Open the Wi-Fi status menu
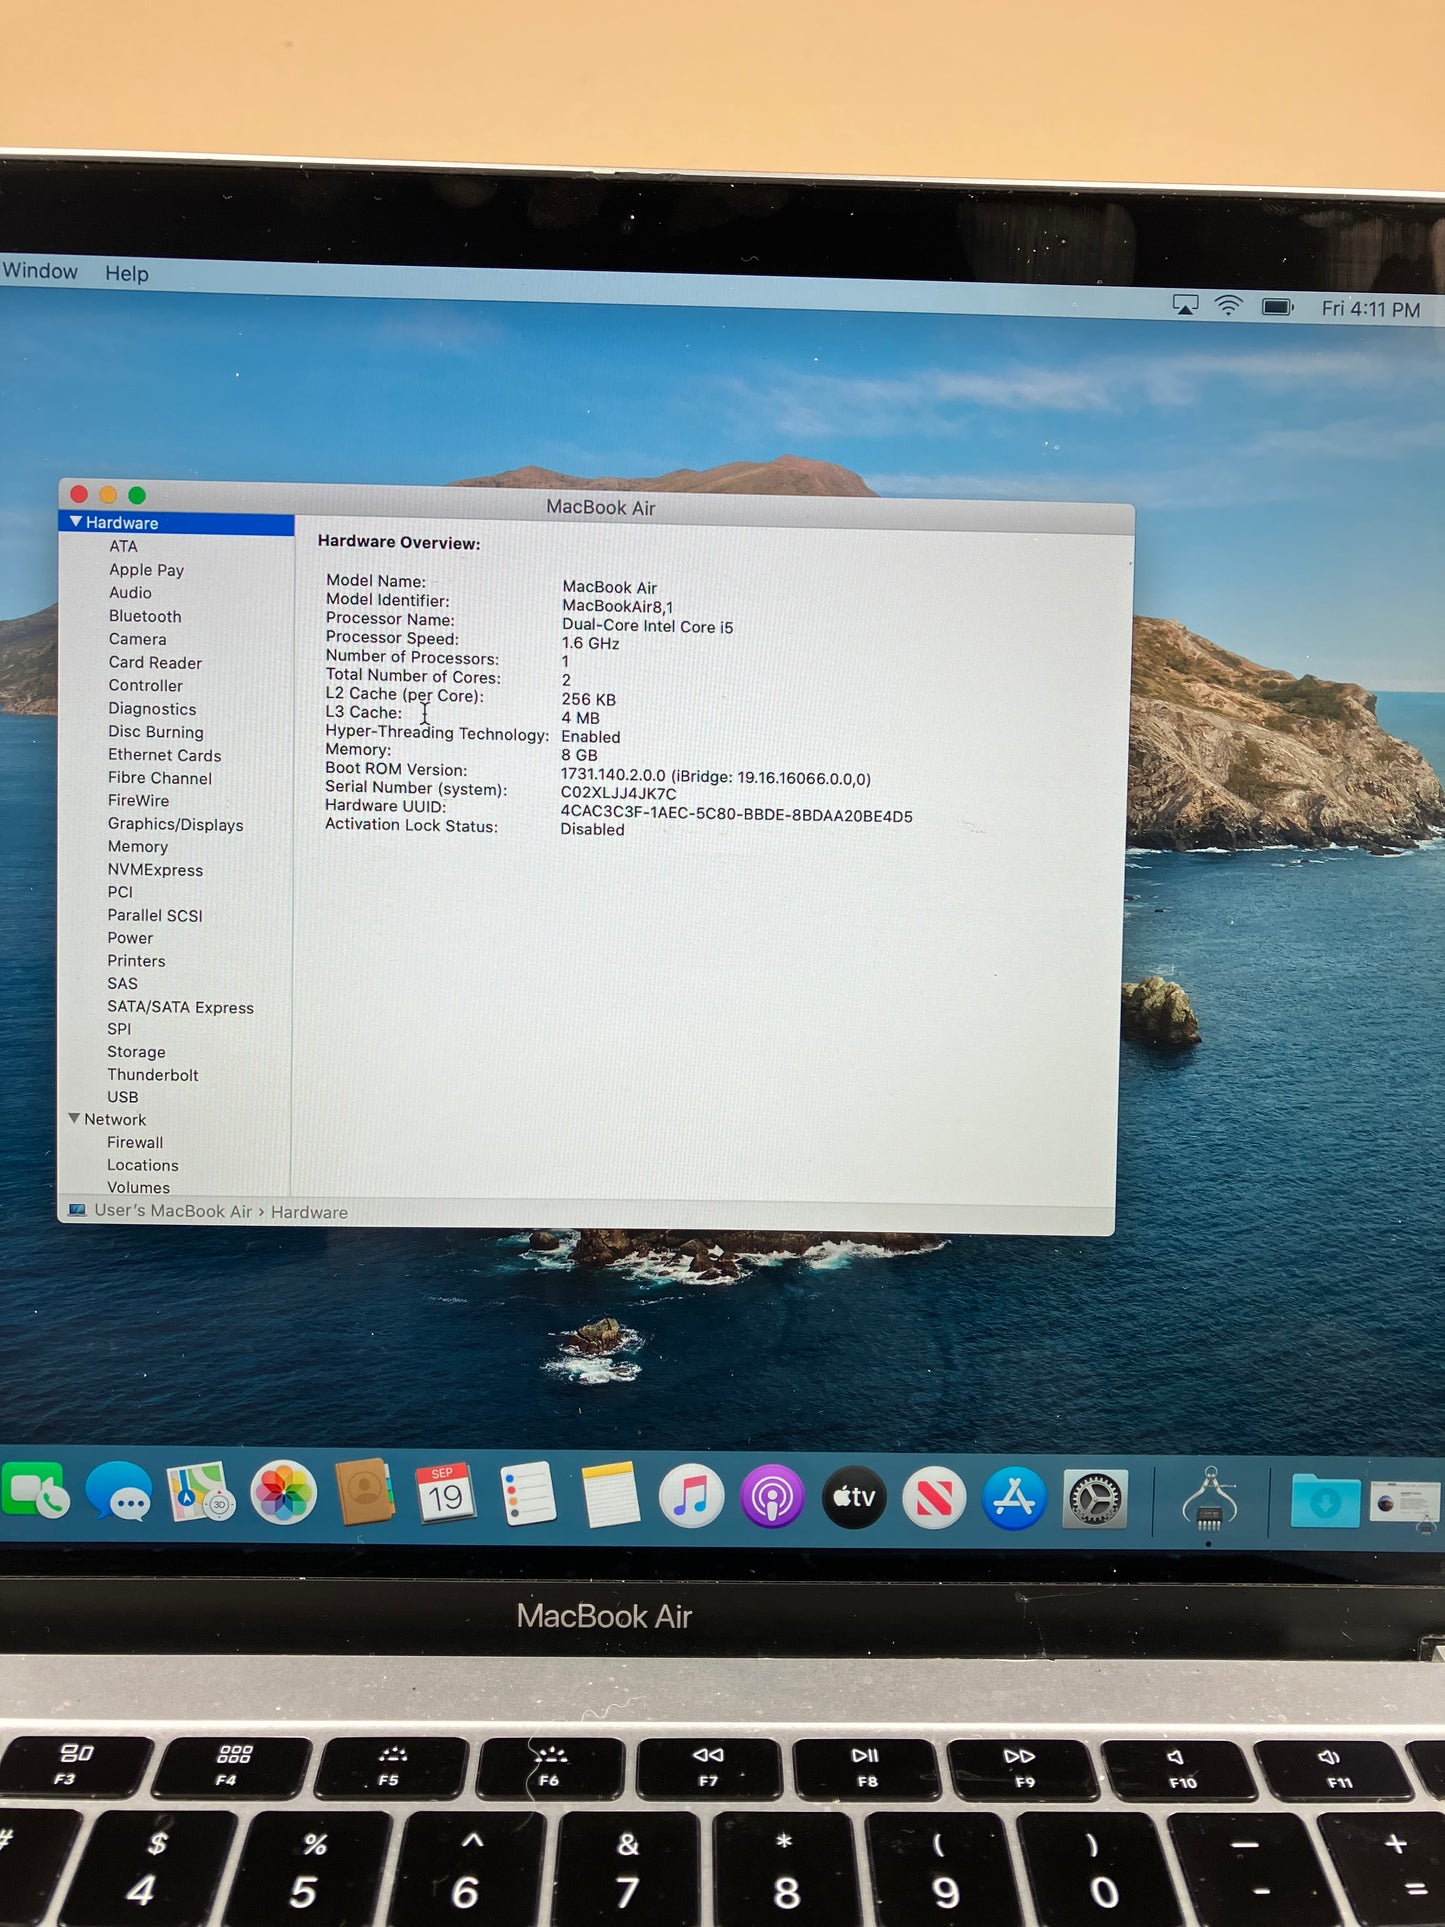The height and width of the screenshot is (1927, 1445). [1228, 306]
